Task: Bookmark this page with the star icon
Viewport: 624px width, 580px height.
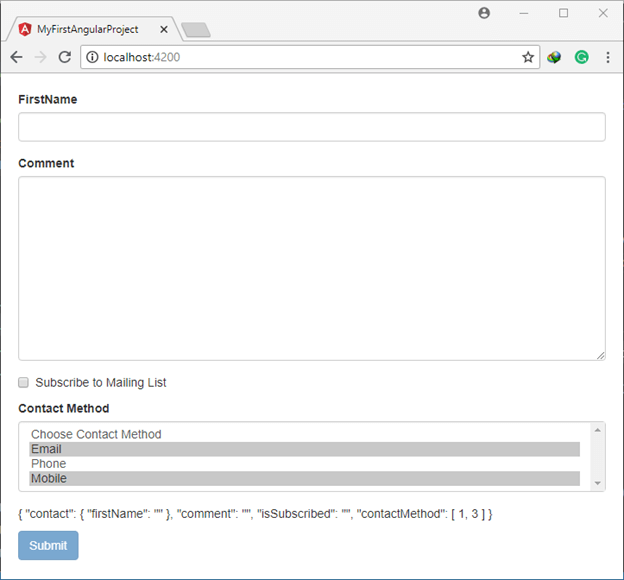Action: pos(528,57)
